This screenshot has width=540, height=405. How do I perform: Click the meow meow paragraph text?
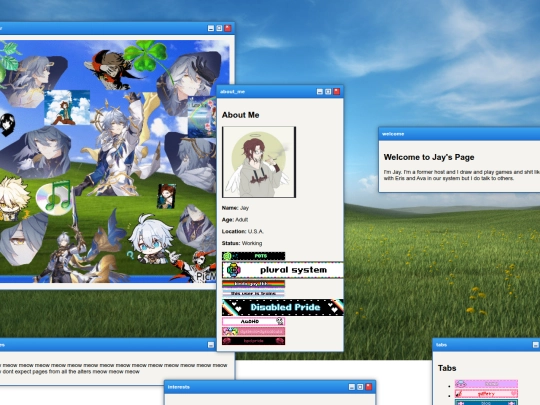click(x=114, y=368)
